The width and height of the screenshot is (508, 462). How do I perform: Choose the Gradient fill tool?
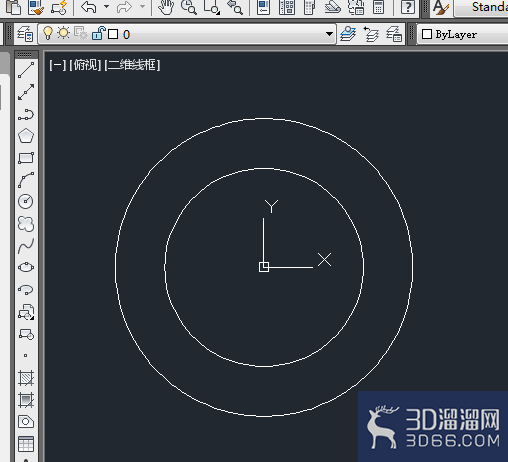pos(26,400)
